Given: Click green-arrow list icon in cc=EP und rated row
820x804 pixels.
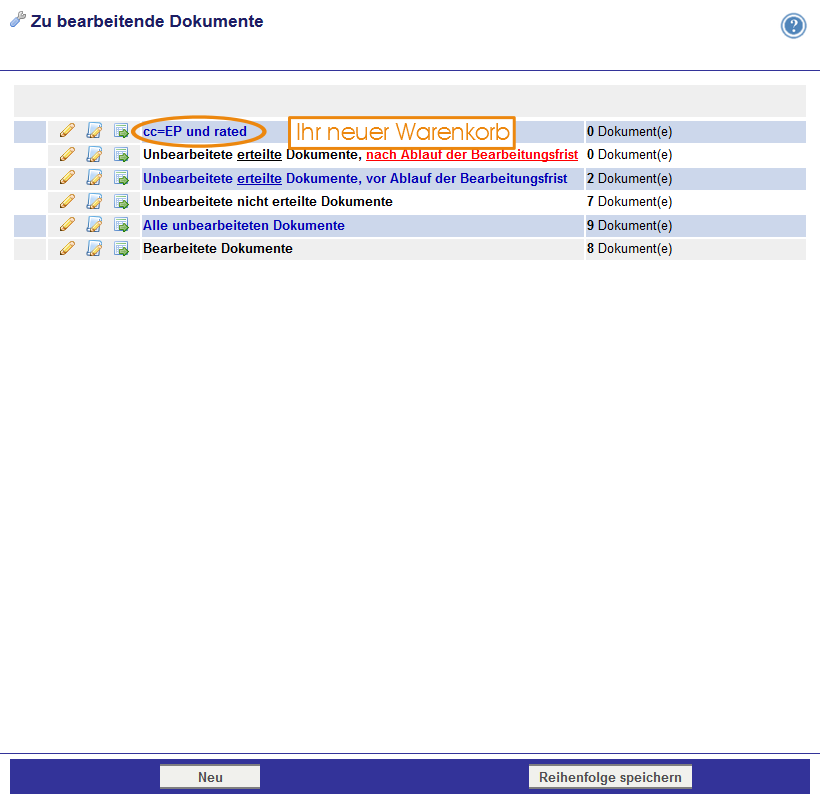Looking at the screenshot, I should (x=121, y=130).
